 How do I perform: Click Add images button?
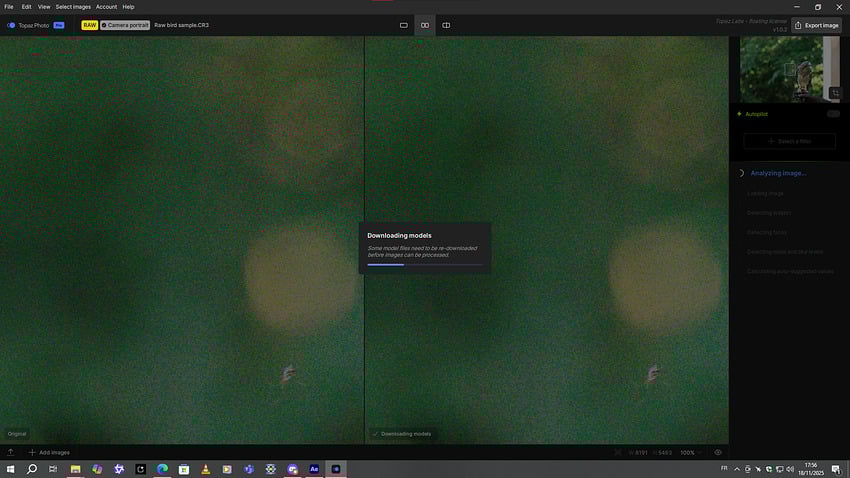pyautogui.click(x=49, y=452)
